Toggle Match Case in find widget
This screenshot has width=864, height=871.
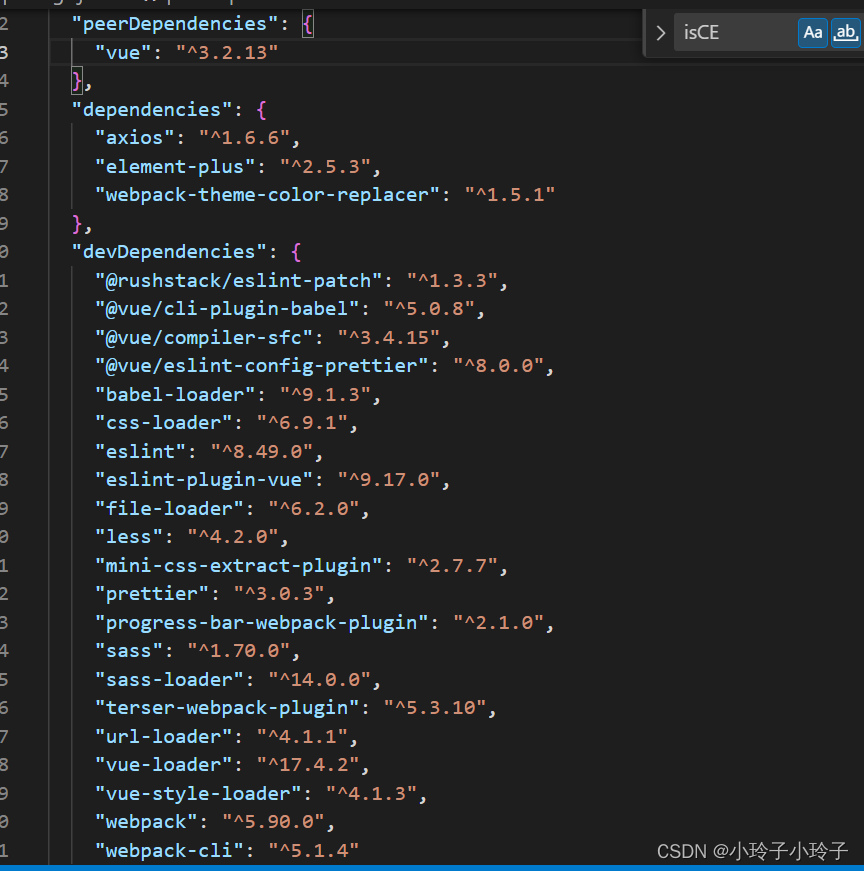812,33
